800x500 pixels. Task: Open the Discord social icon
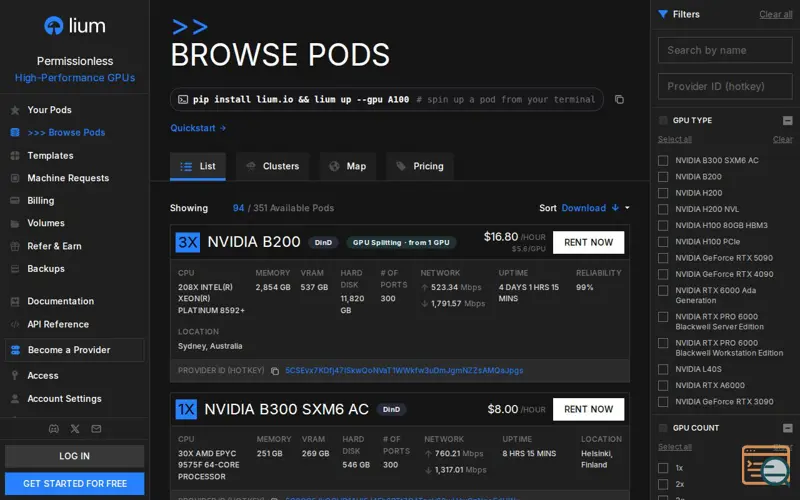pyautogui.click(x=54, y=429)
